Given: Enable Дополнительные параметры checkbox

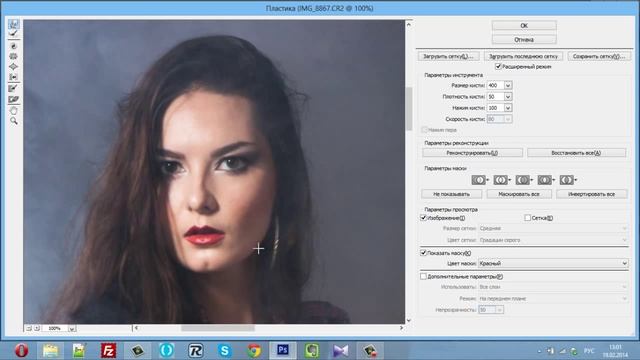Looking at the screenshot, I should pyautogui.click(x=423, y=277).
